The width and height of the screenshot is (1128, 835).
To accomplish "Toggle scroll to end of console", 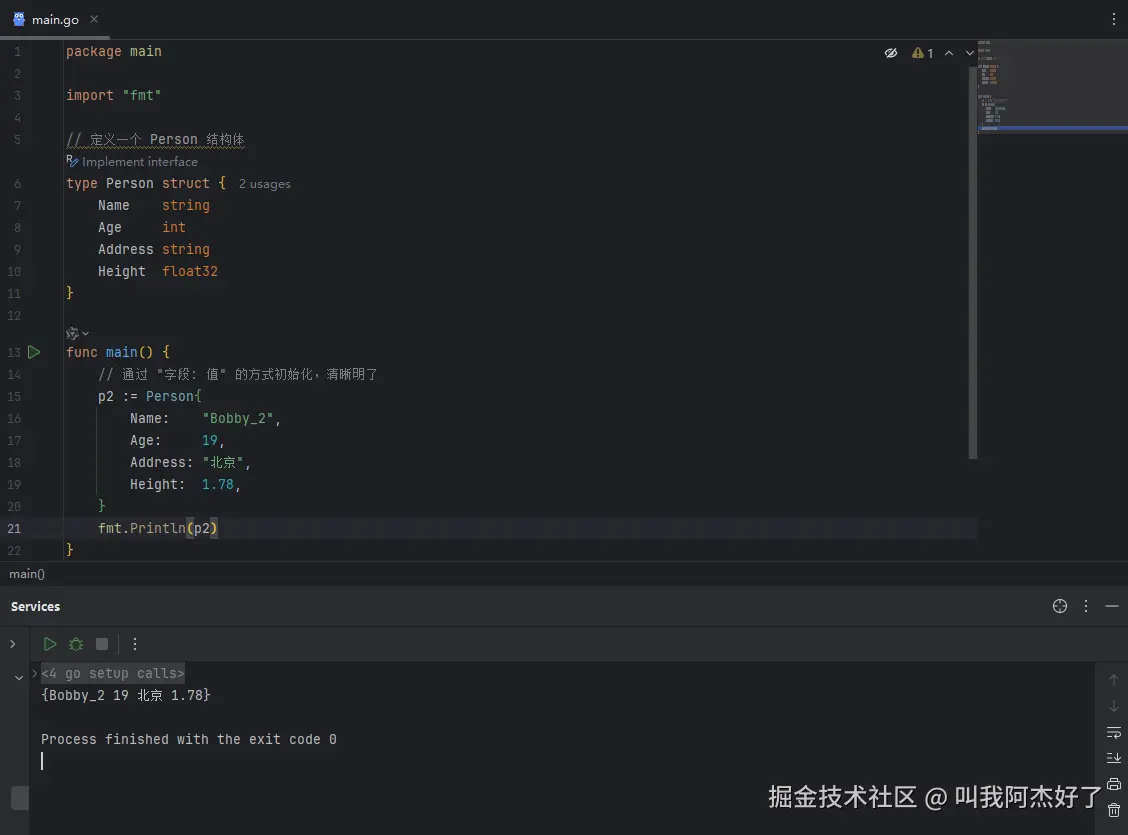I will tap(1113, 758).
